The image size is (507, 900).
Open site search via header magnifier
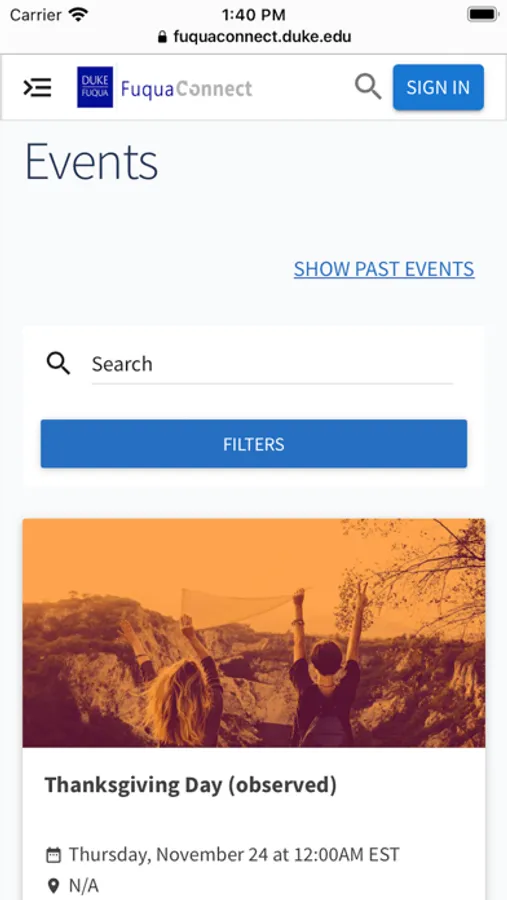pyautogui.click(x=368, y=87)
